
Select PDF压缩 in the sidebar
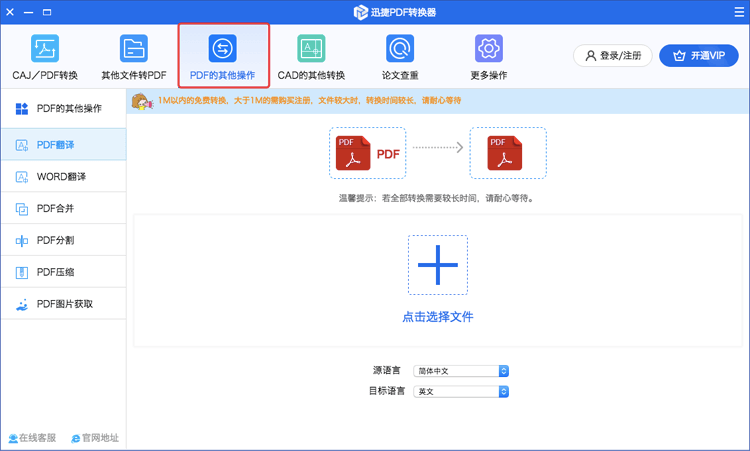click(64, 272)
